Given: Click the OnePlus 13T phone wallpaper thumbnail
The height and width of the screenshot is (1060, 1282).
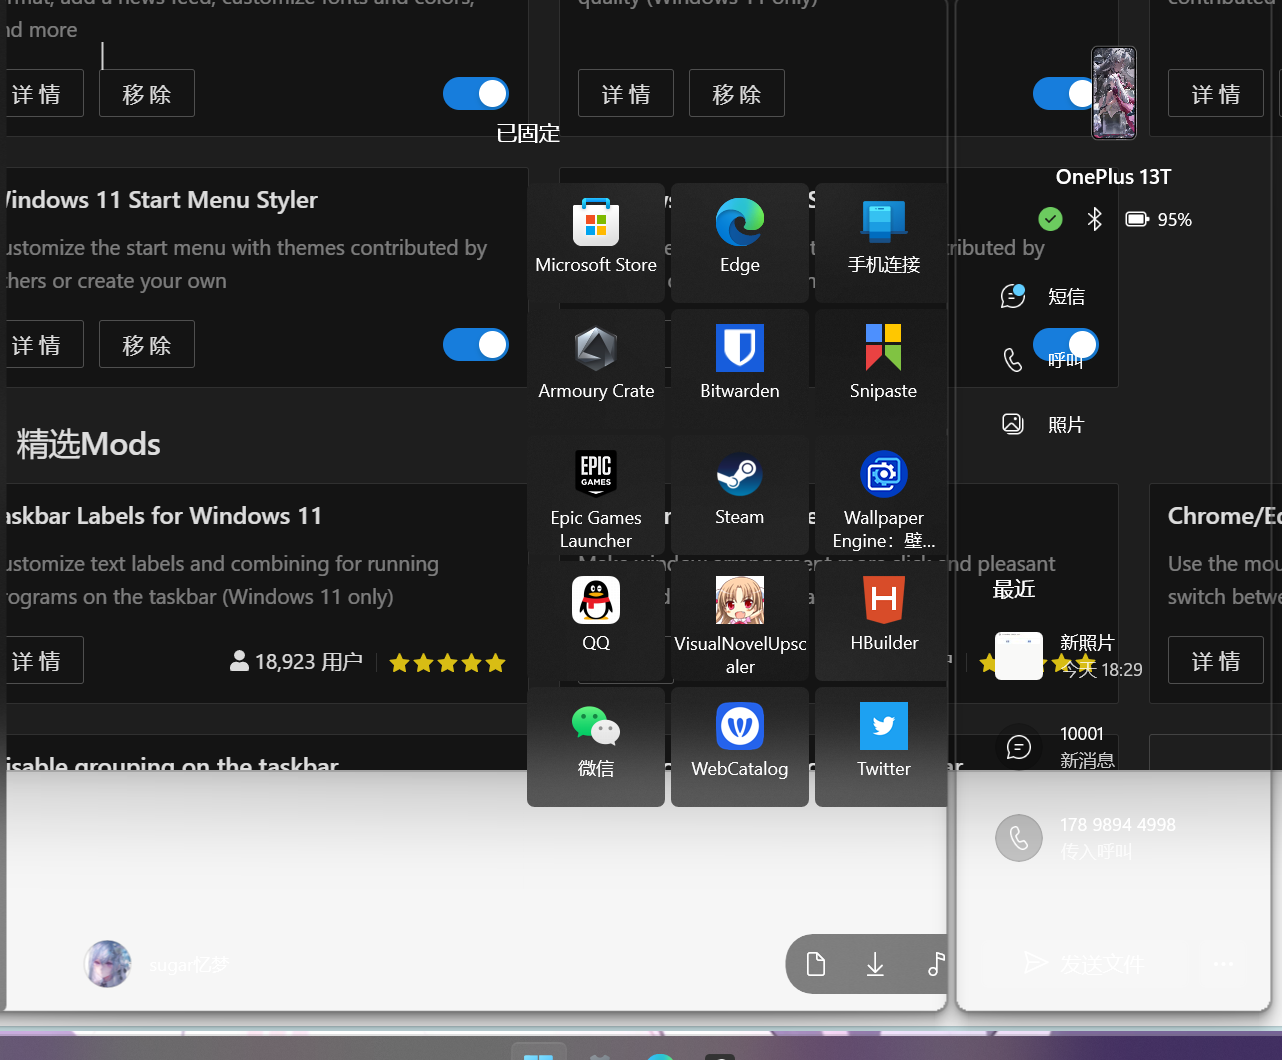Looking at the screenshot, I should pyautogui.click(x=1113, y=93).
